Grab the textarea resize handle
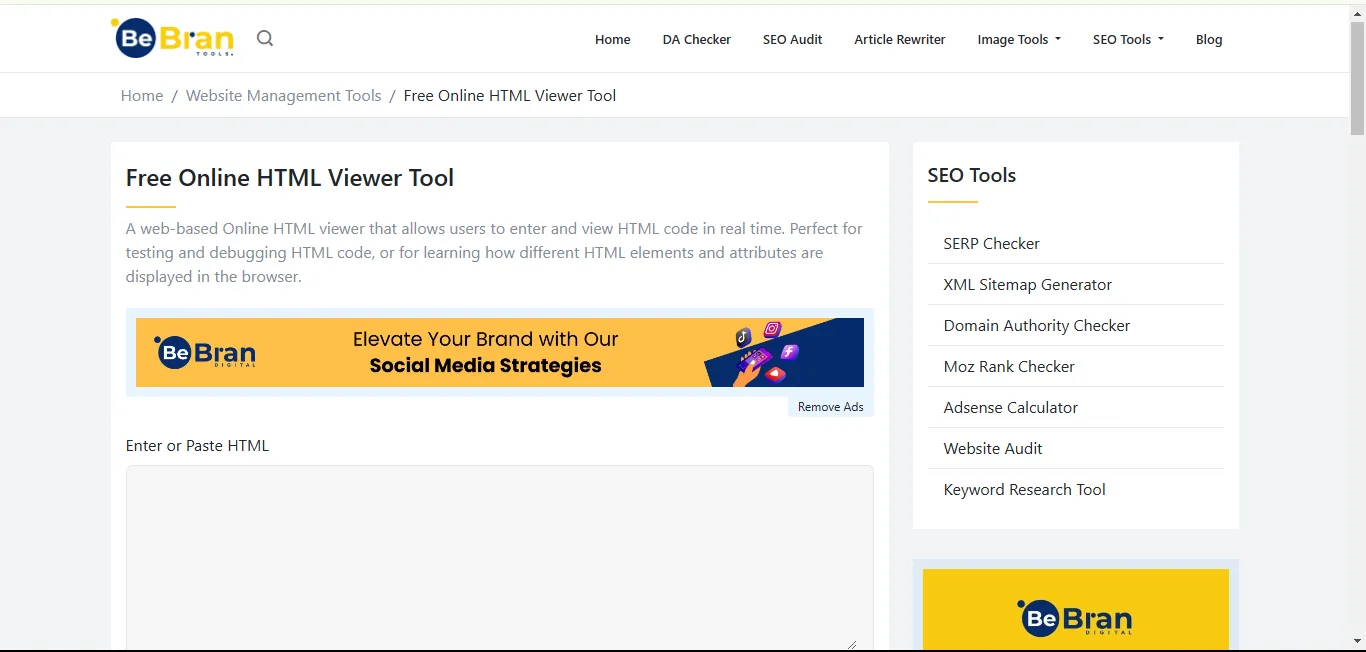Screen dimensions: 1366x652 (852, 645)
